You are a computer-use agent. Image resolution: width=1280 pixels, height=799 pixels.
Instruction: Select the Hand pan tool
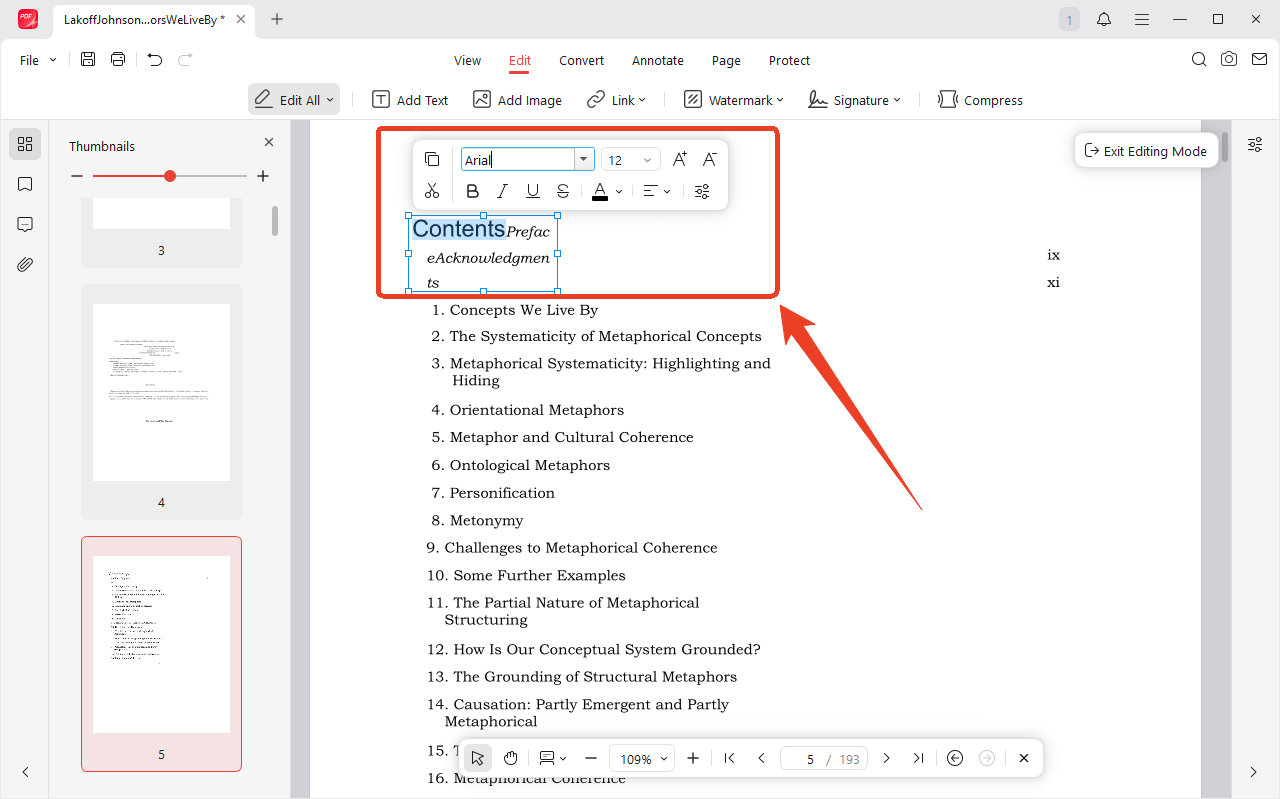(511, 758)
